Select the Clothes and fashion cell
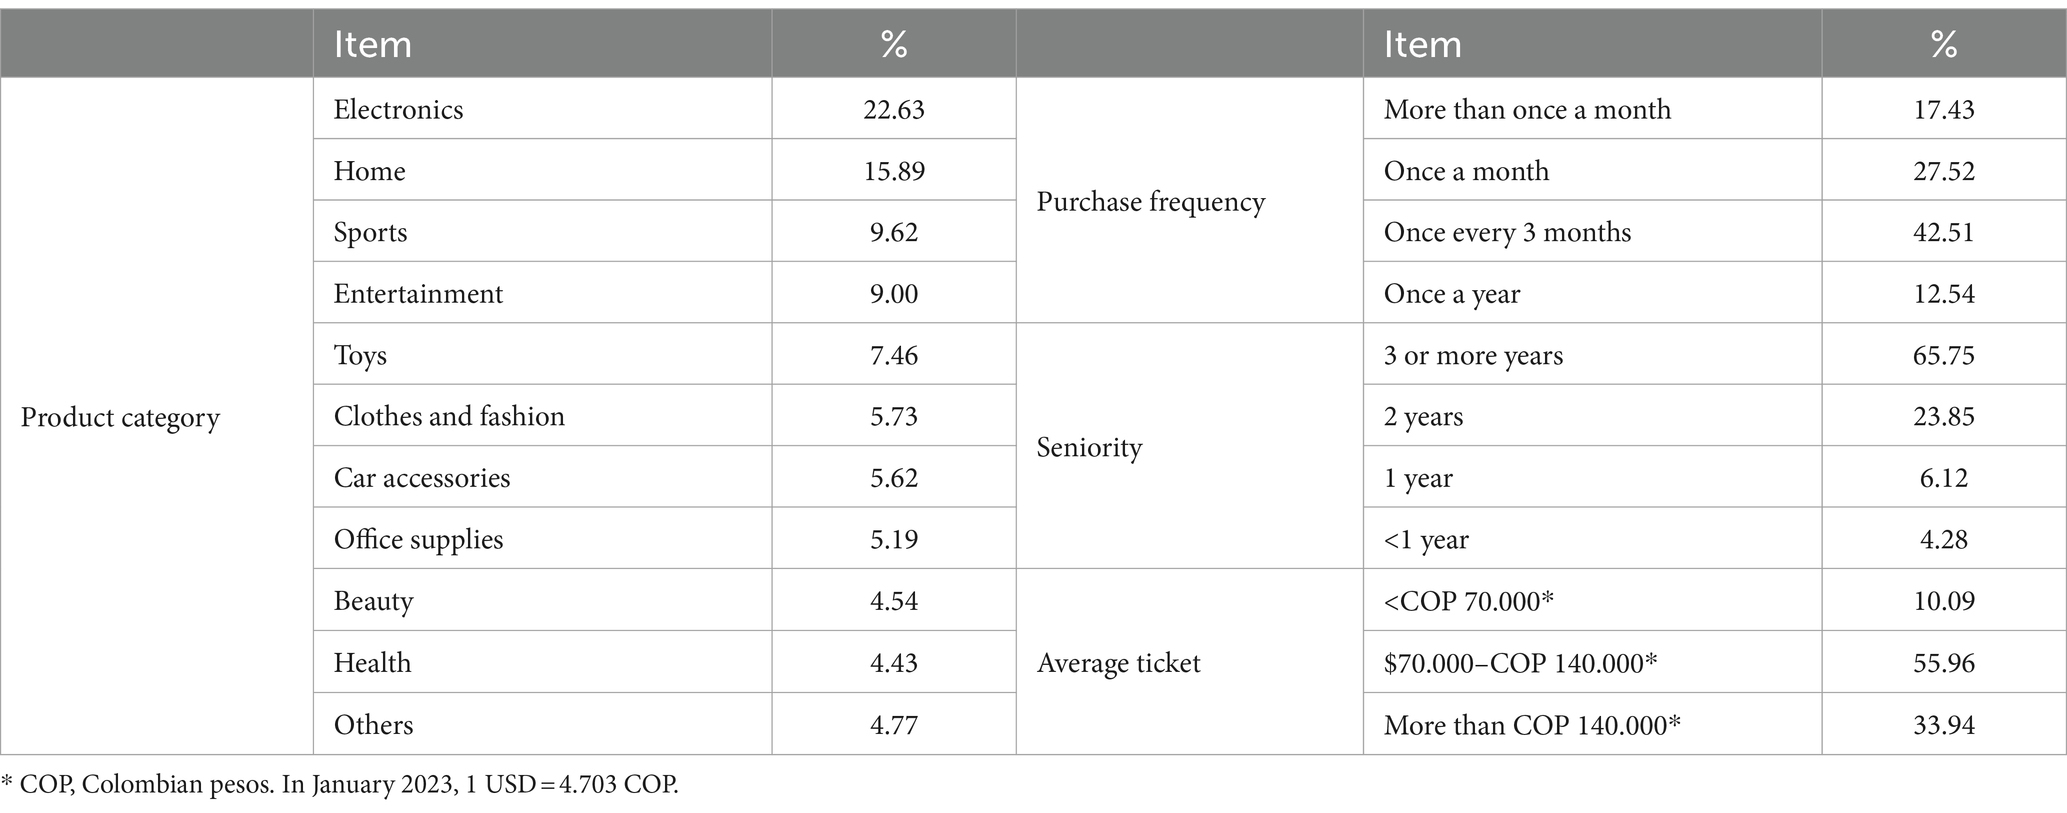The width and height of the screenshot is (2067, 813). tap(542, 415)
